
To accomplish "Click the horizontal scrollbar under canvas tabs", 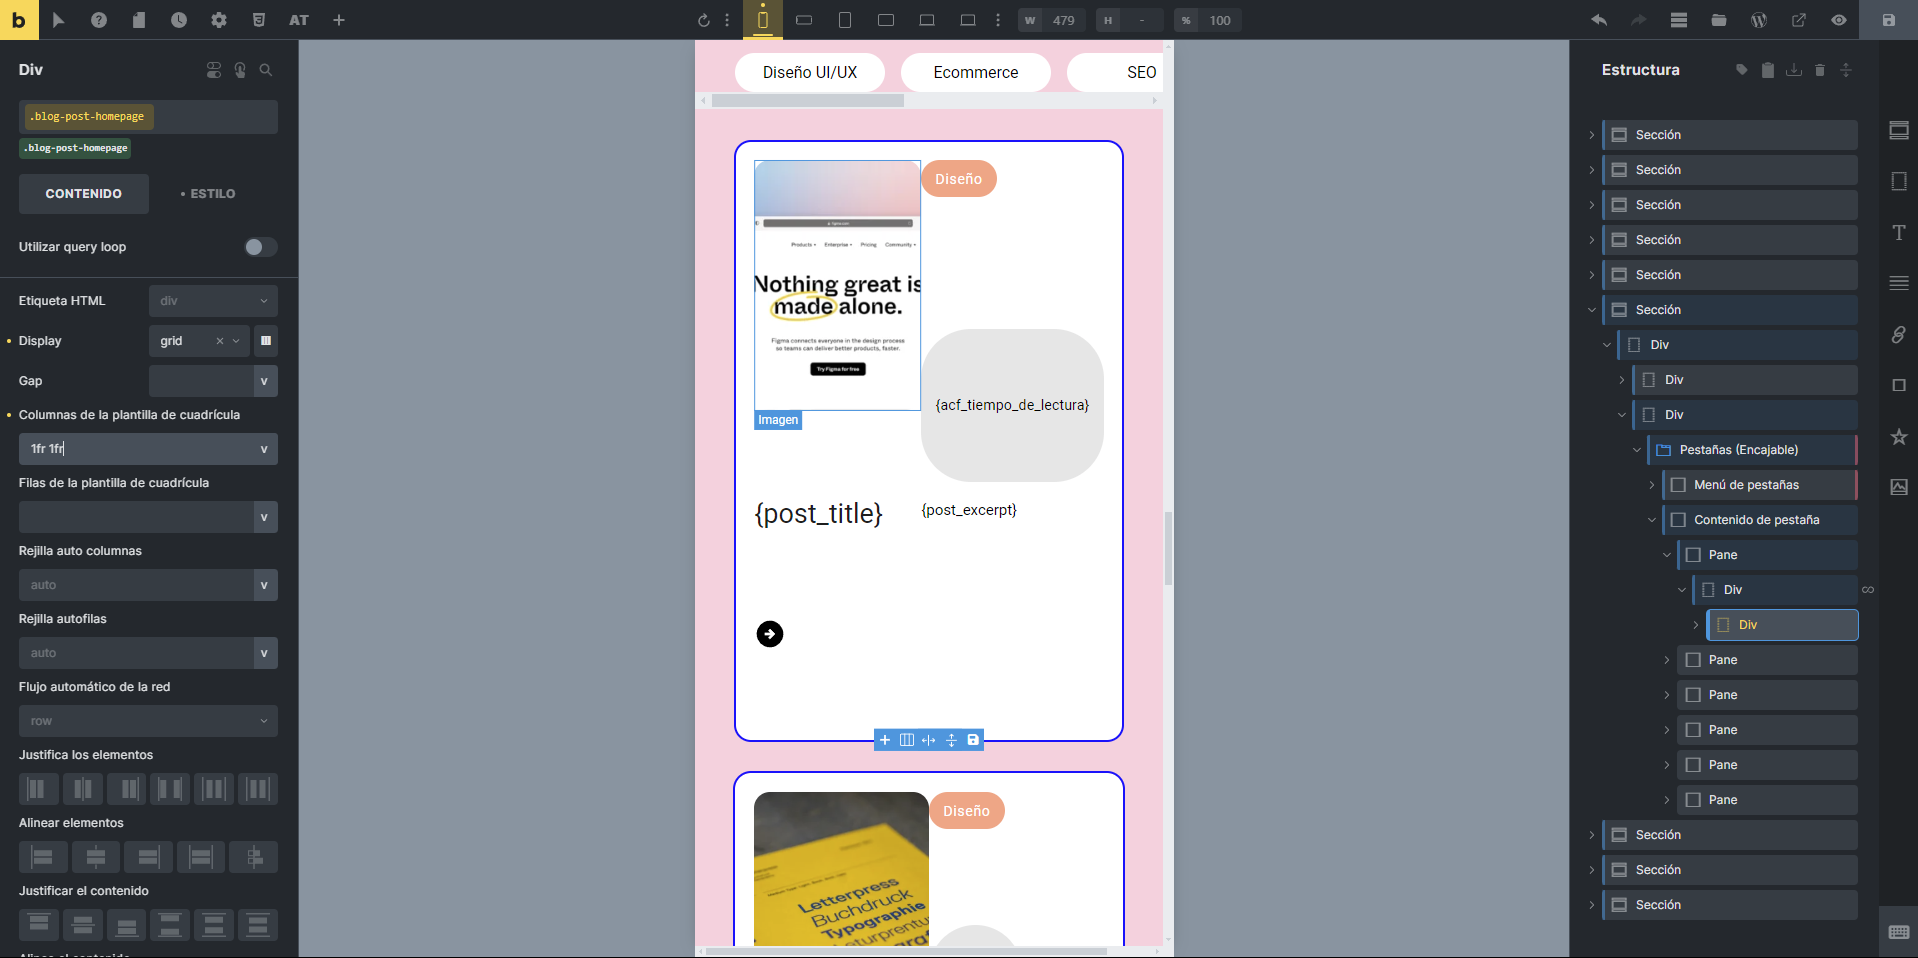I will coord(808,101).
